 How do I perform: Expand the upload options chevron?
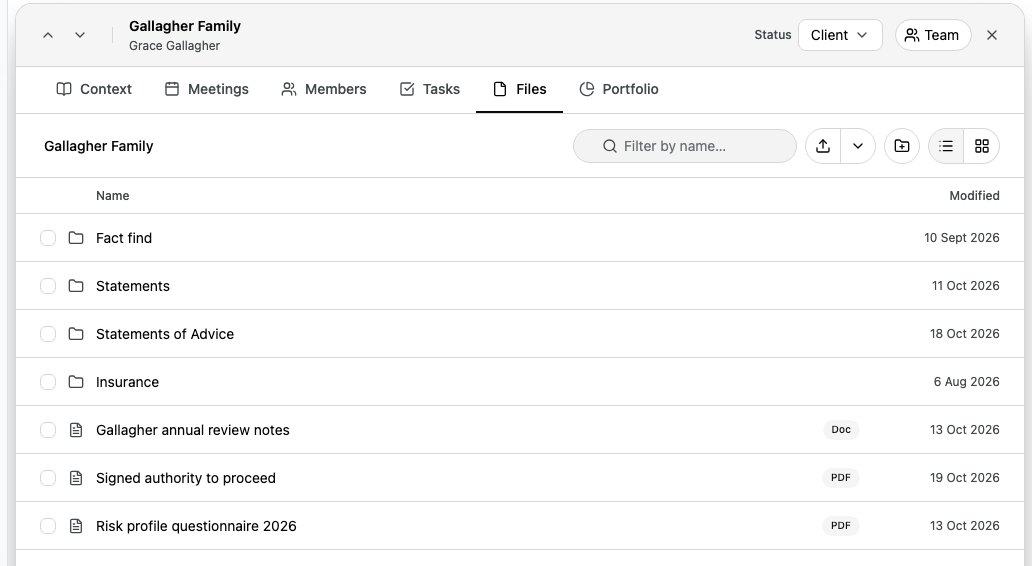tap(858, 146)
